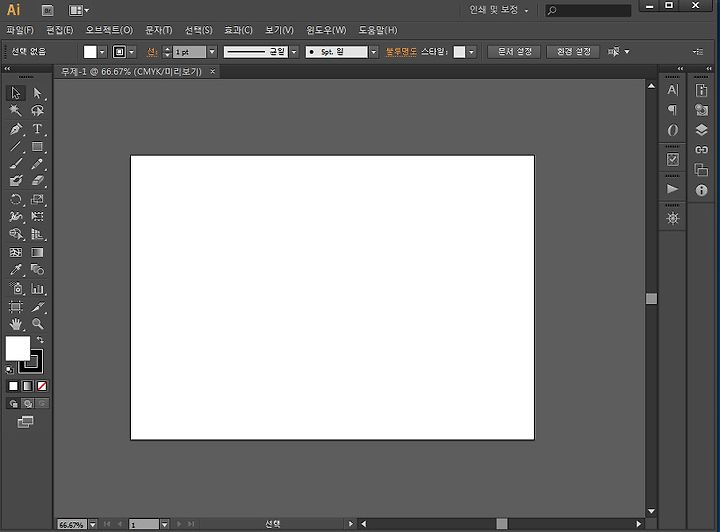Select the Slice tool
This screenshot has height=532, width=720.
point(37,307)
